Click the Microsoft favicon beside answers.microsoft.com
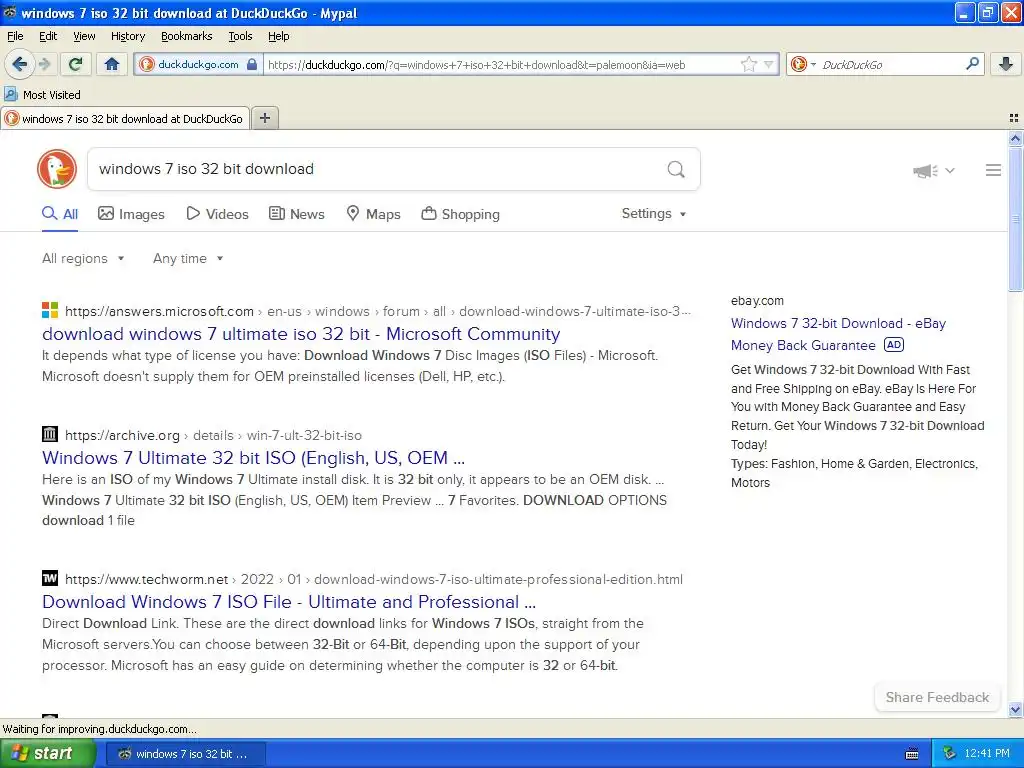Viewport: 1024px width, 768px height. (50, 310)
